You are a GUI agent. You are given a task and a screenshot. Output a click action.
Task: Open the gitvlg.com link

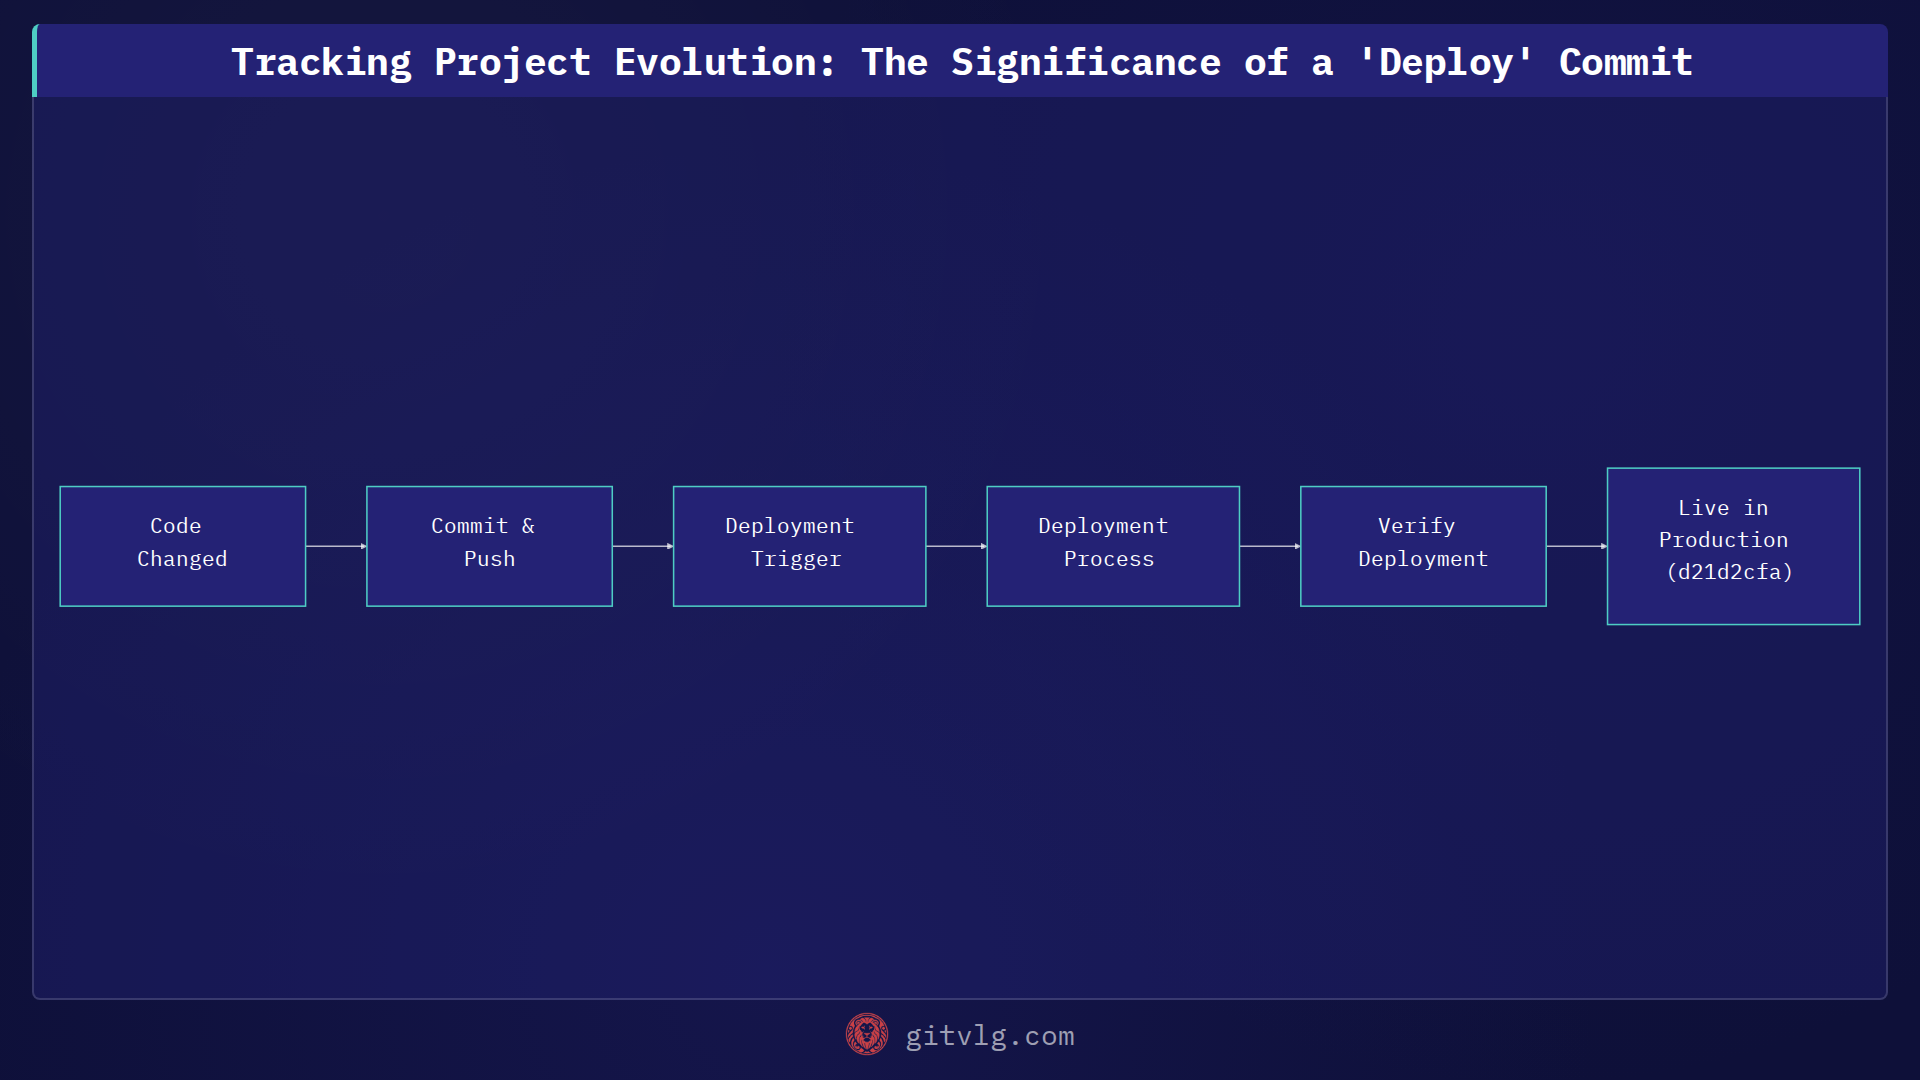click(989, 1036)
